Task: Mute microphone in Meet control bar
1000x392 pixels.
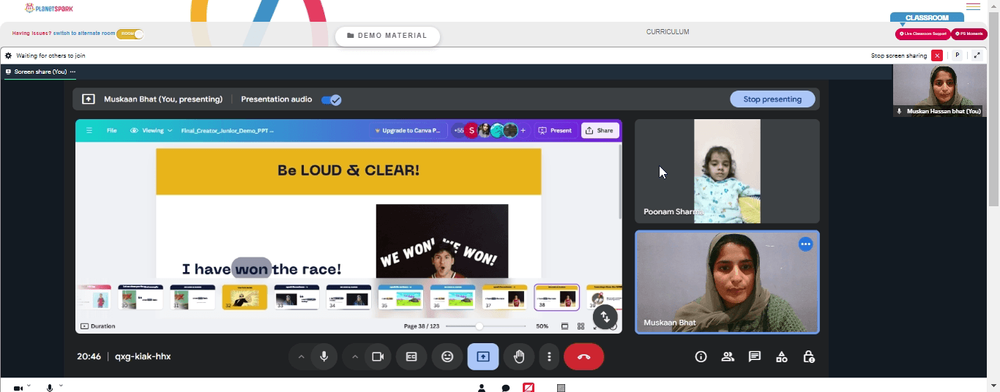Action: coord(323,356)
